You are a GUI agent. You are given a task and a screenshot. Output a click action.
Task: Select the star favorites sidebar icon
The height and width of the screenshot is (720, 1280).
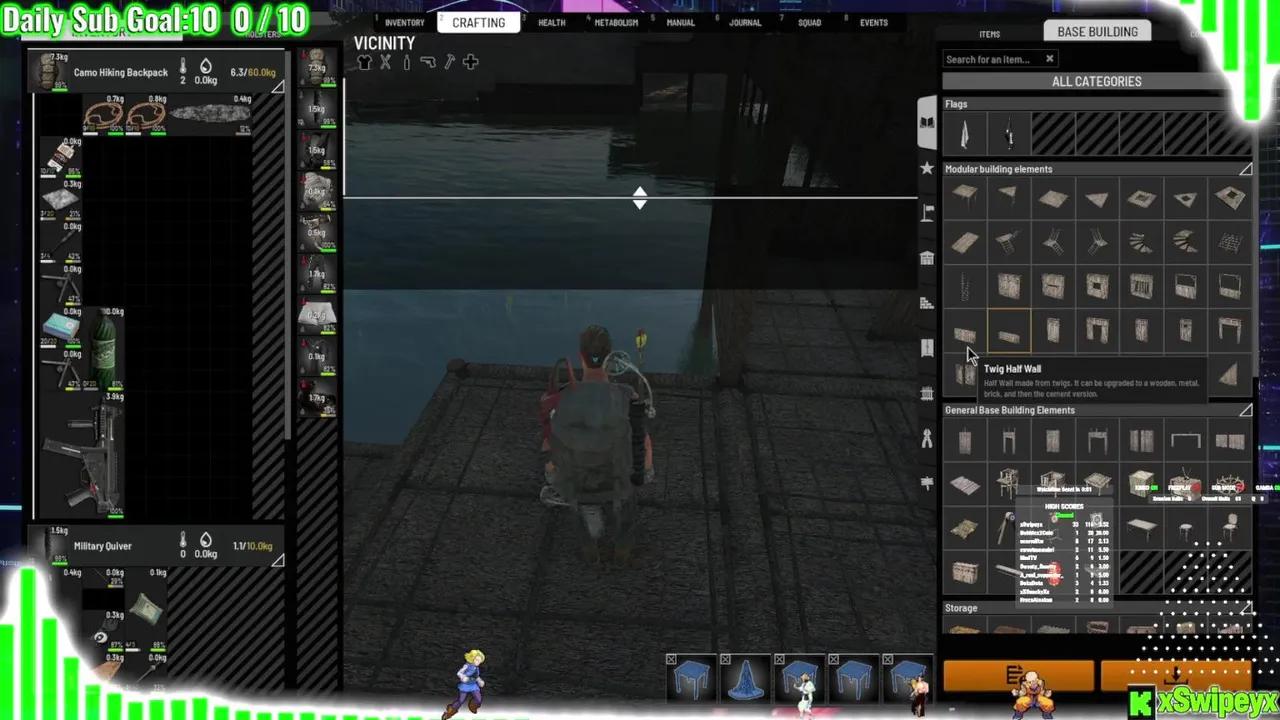(x=927, y=168)
